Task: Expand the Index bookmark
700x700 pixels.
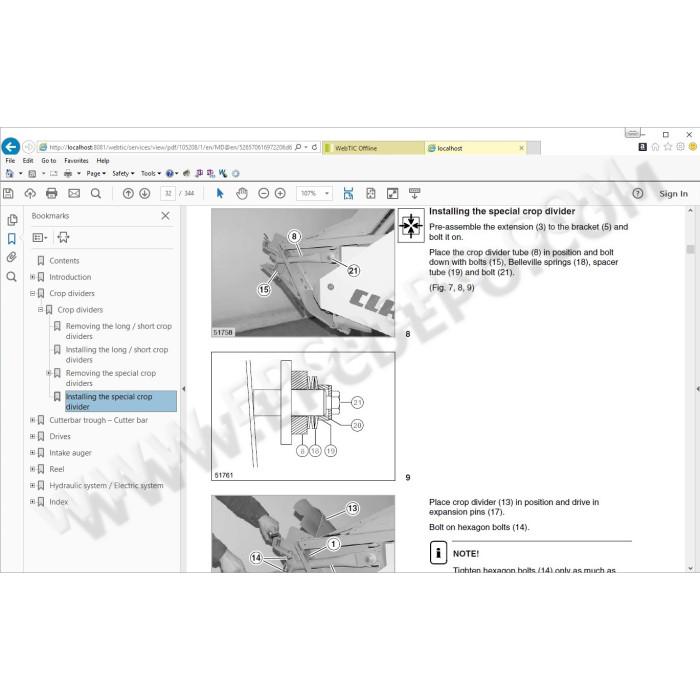Action: (x=33, y=502)
